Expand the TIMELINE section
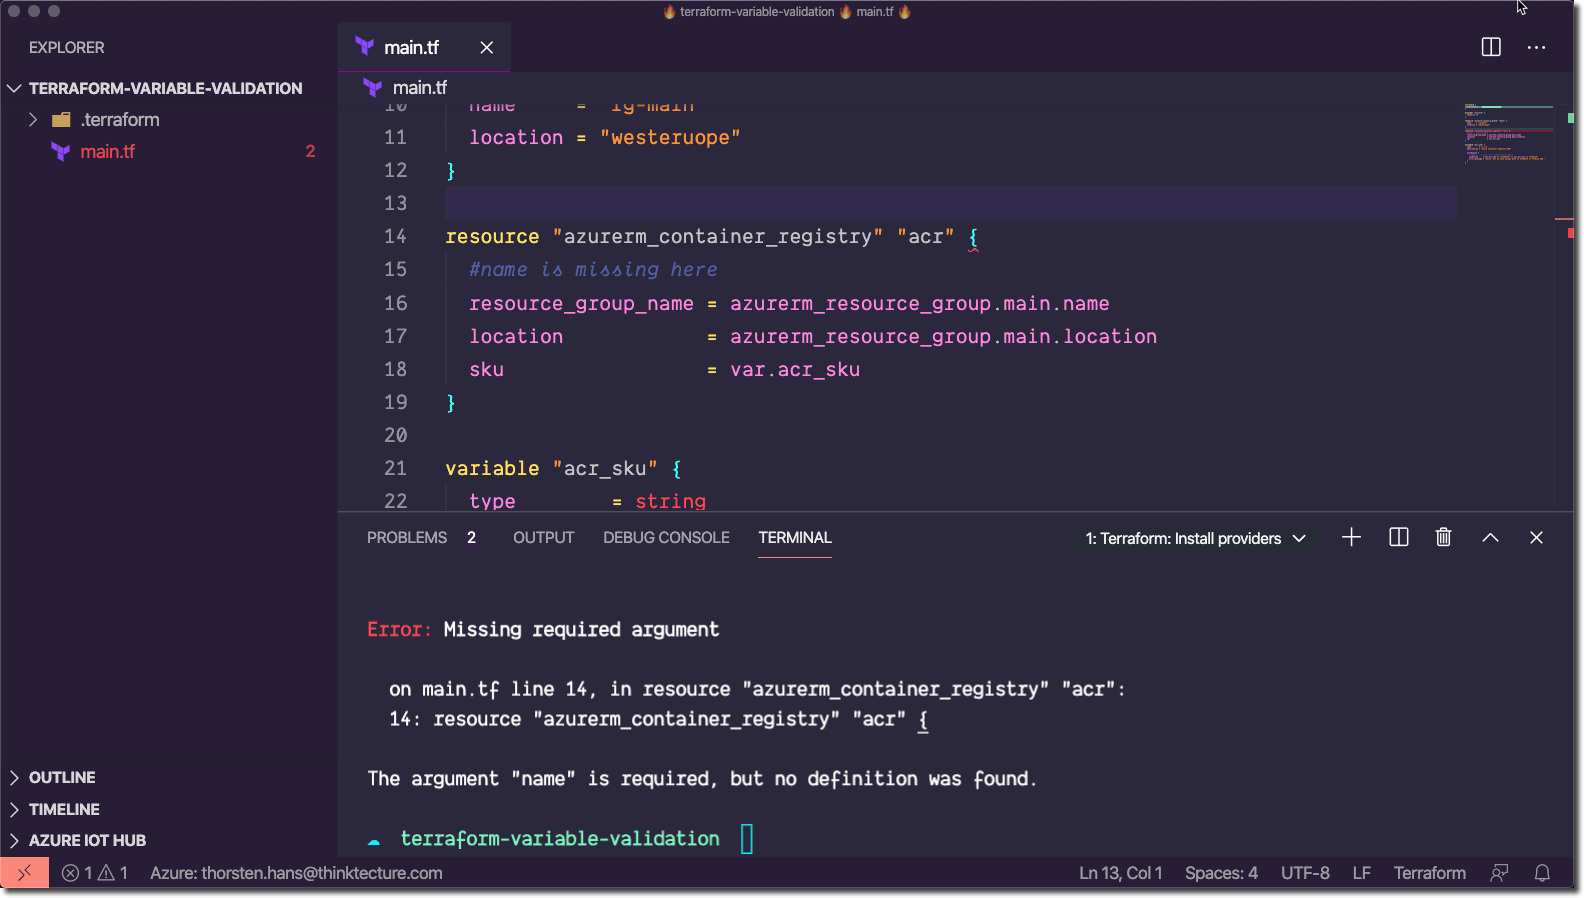Viewport: 1584px width, 898px height. coord(64,809)
